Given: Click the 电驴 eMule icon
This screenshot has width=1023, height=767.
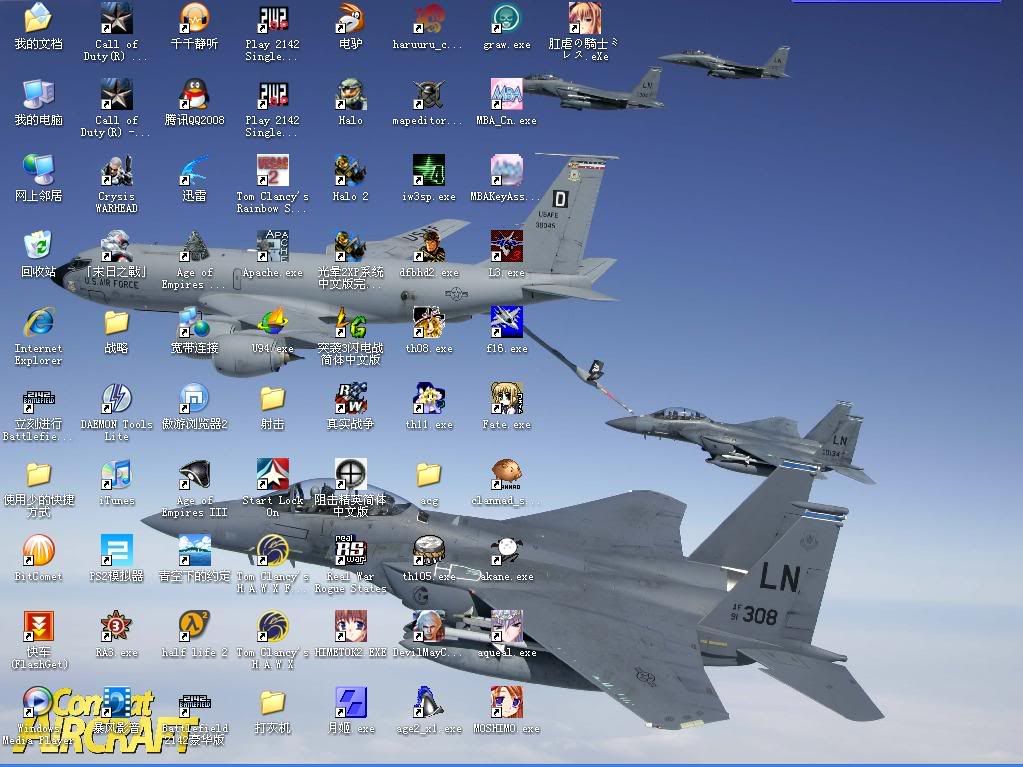Looking at the screenshot, I should click(350, 18).
